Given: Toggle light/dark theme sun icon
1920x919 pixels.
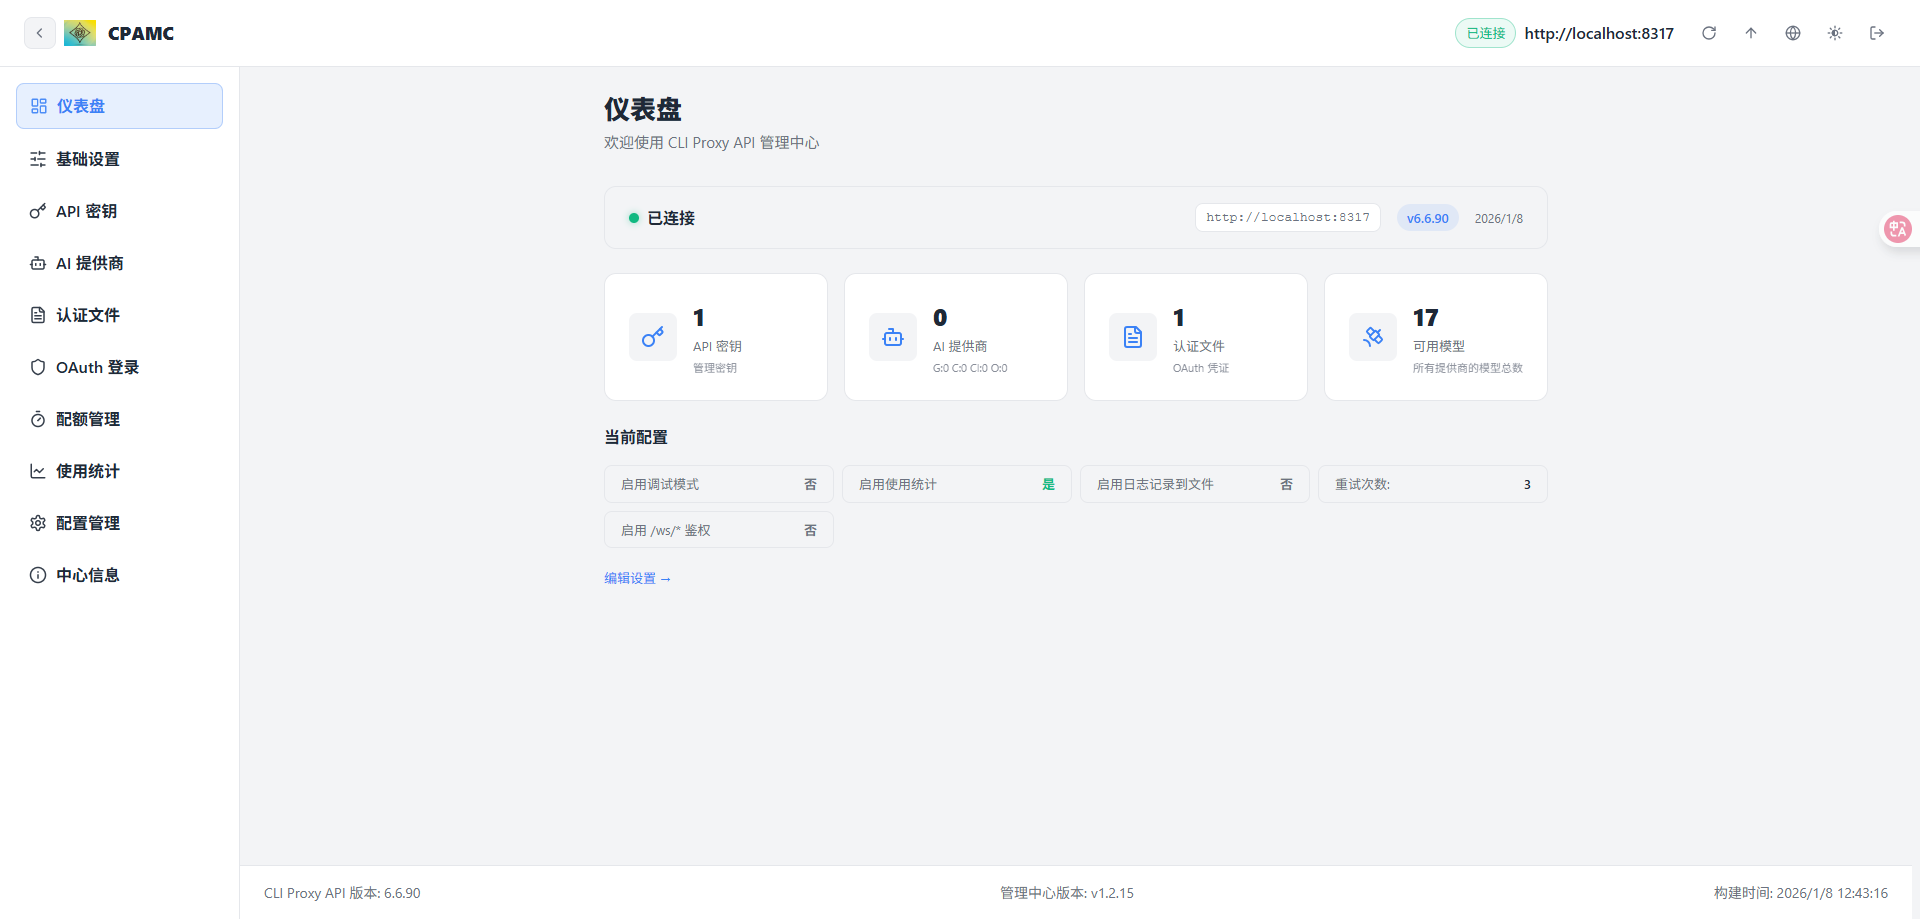Looking at the screenshot, I should [1835, 33].
